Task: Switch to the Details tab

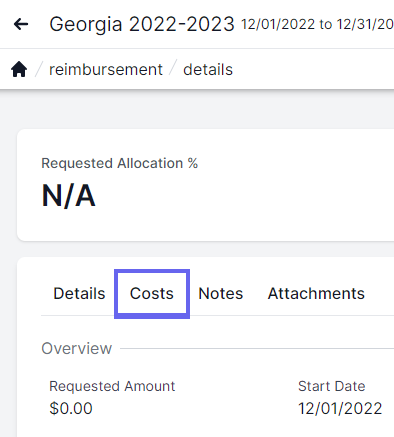Action: click(79, 294)
